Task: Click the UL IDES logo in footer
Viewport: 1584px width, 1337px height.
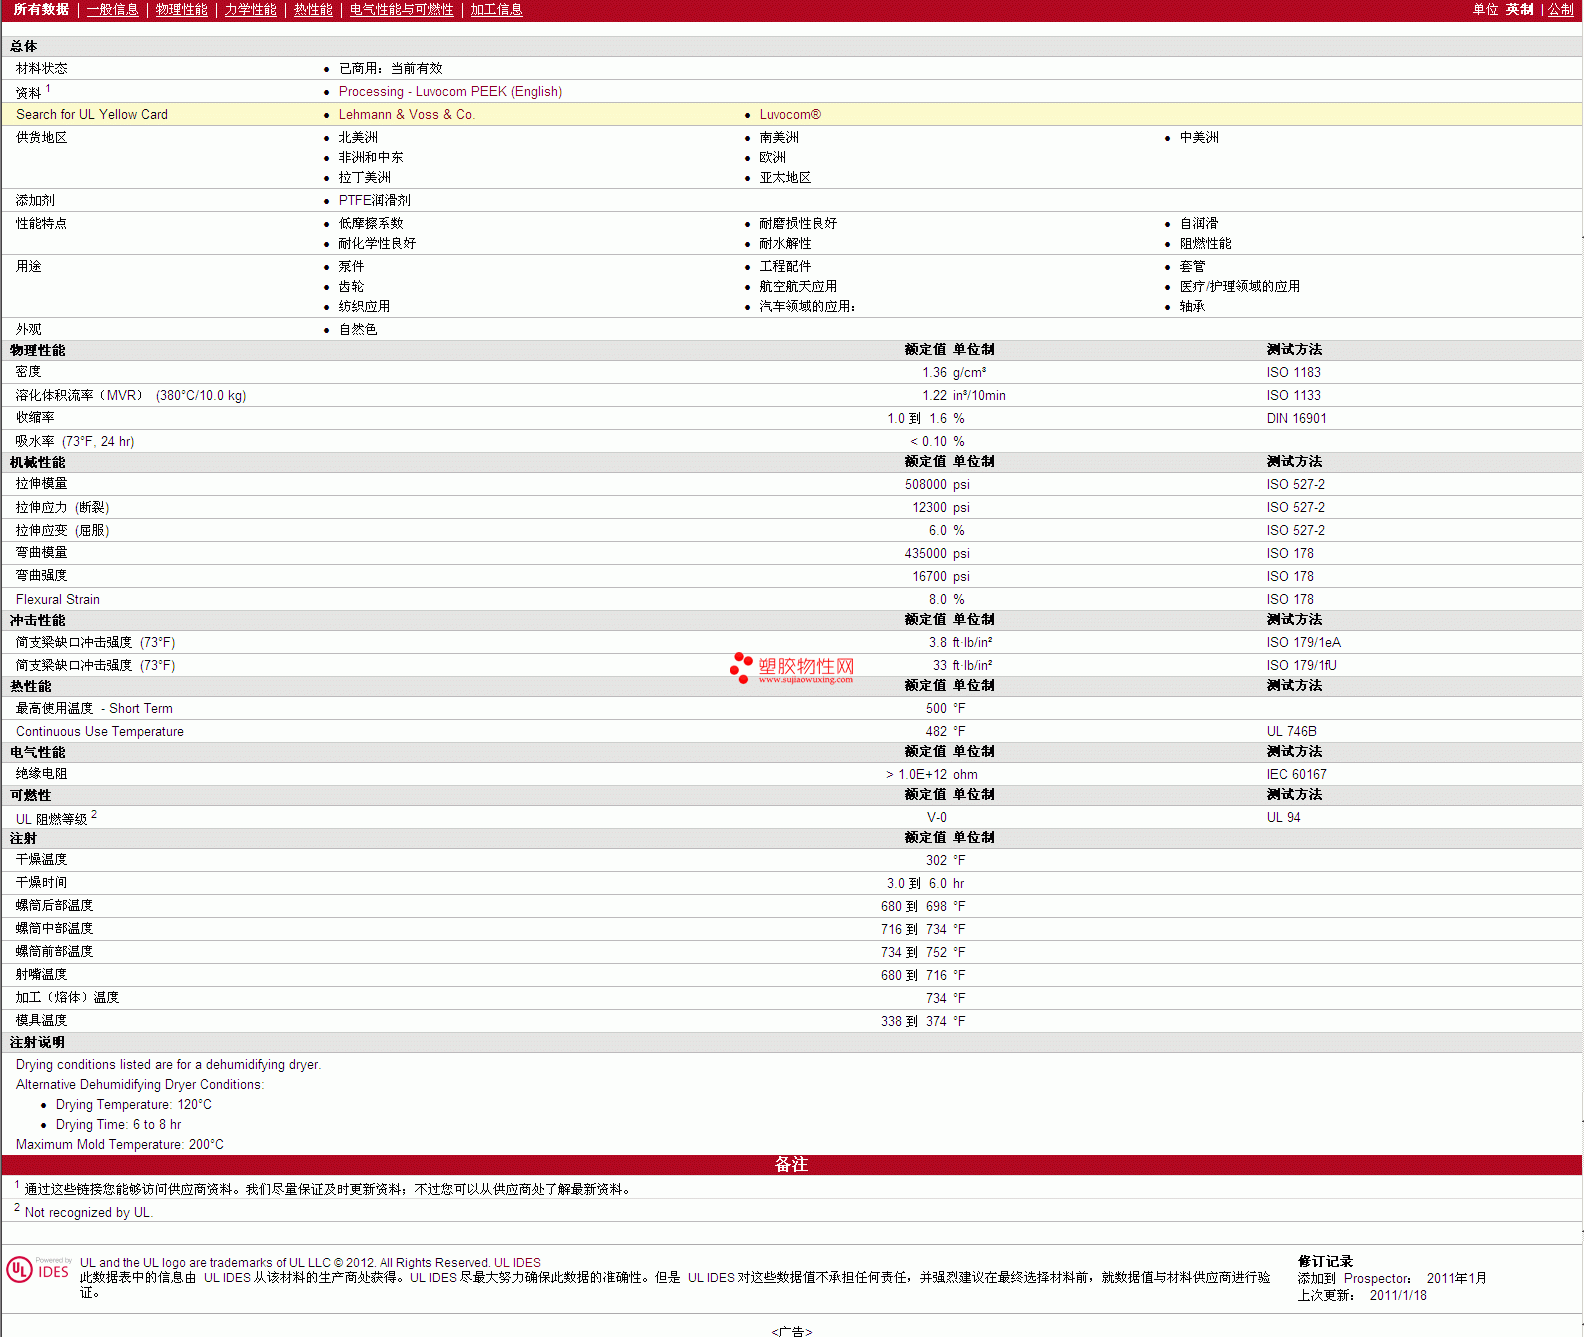Action: click(38, 1270)
